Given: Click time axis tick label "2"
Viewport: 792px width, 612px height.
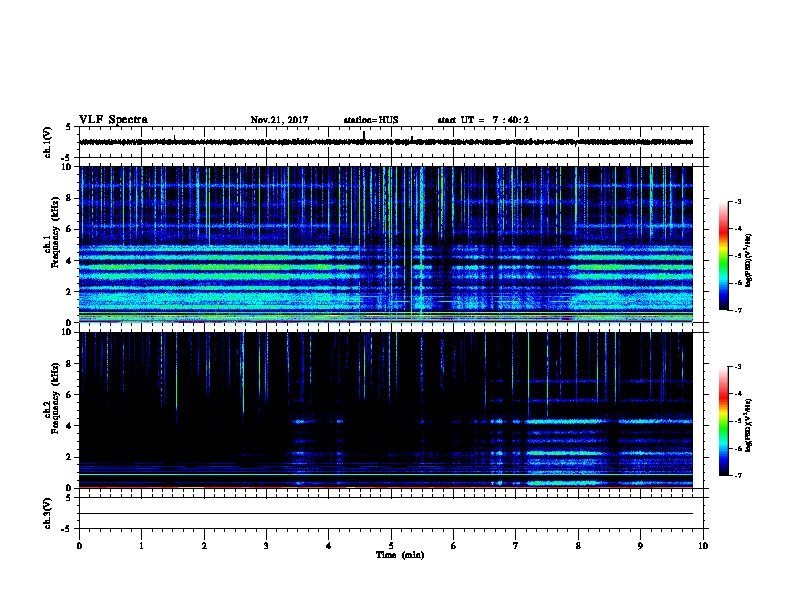Looking at the screenshot, I should (x=204, y=546).
